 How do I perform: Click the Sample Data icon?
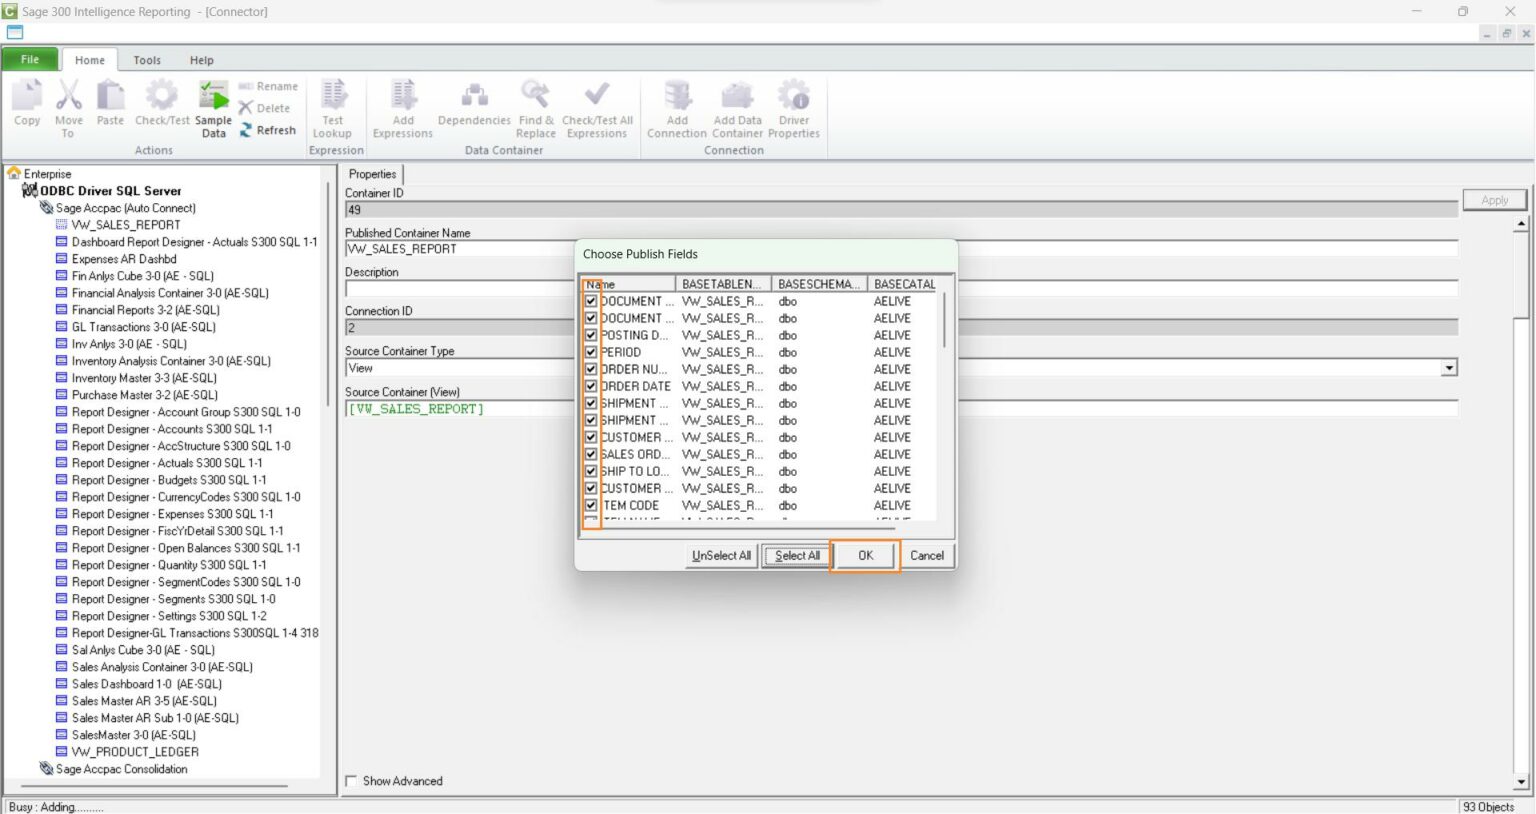[x=213, y=105]
